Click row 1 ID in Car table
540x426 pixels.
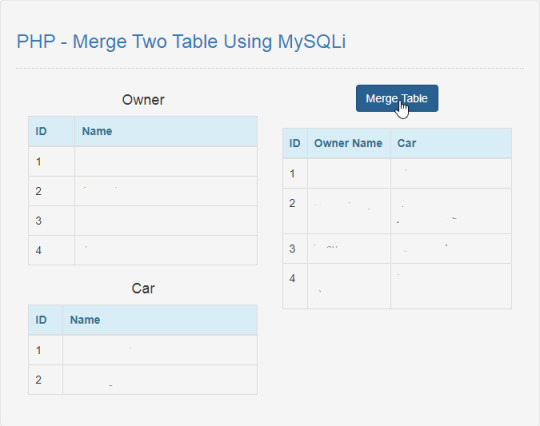point(39,350)
